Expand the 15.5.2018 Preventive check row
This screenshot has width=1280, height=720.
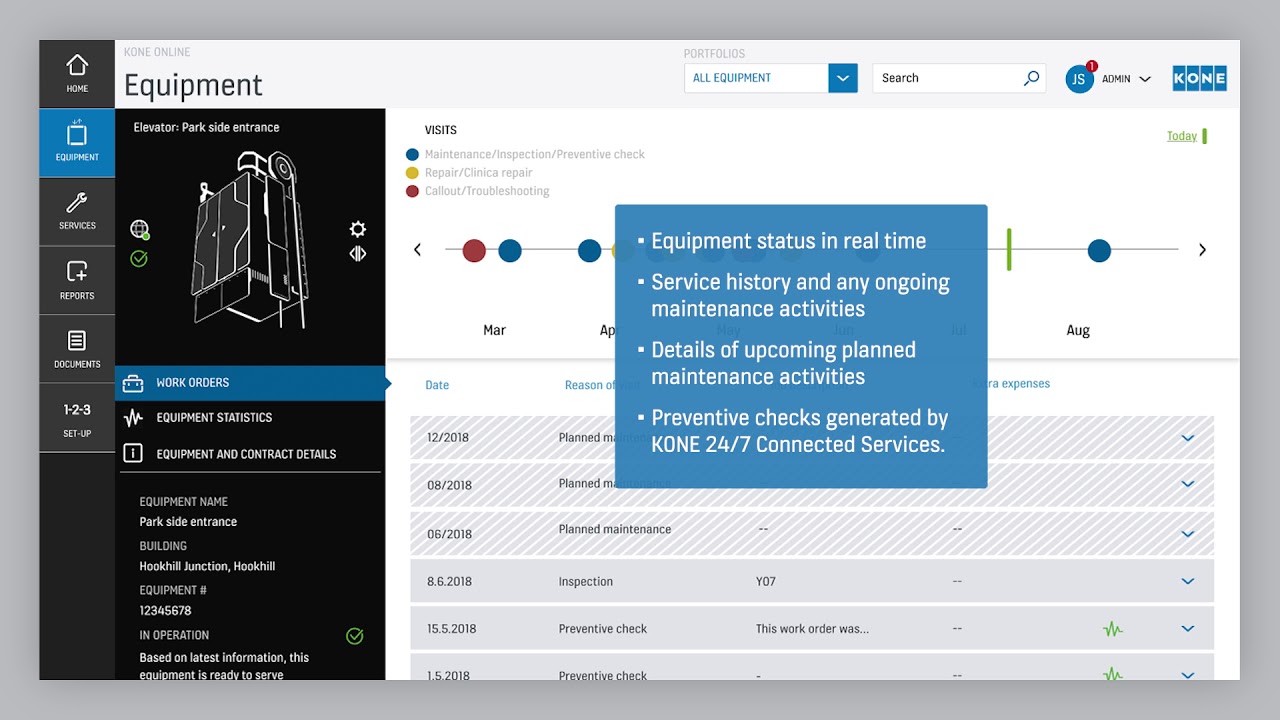pos(1188,629)
